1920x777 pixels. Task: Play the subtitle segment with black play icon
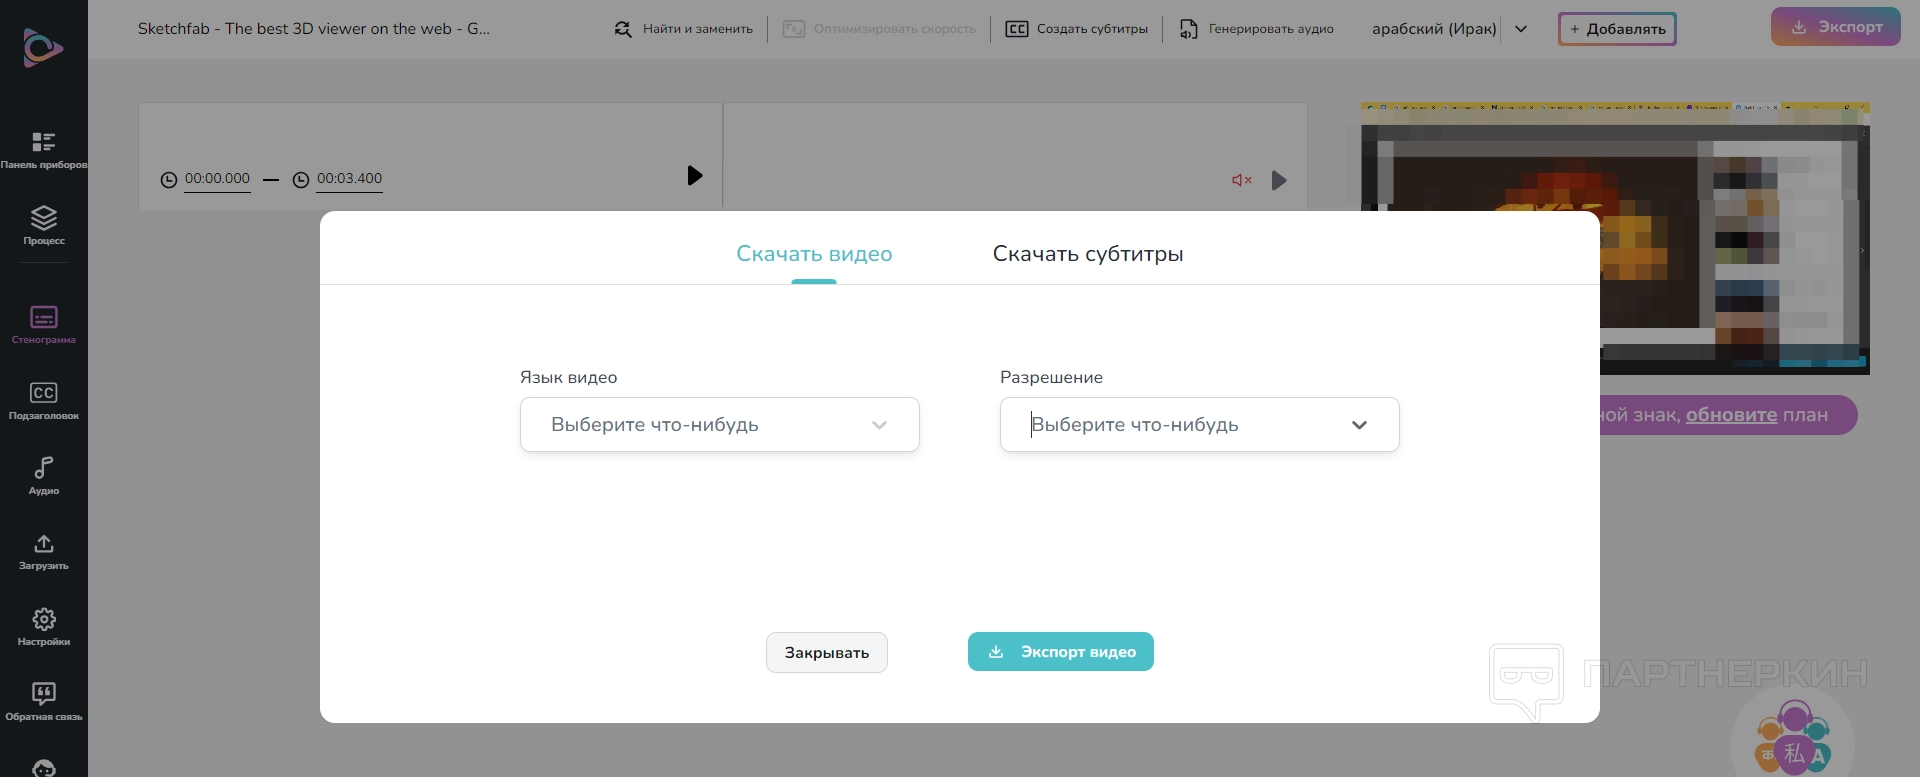click(x=695, y=176)
